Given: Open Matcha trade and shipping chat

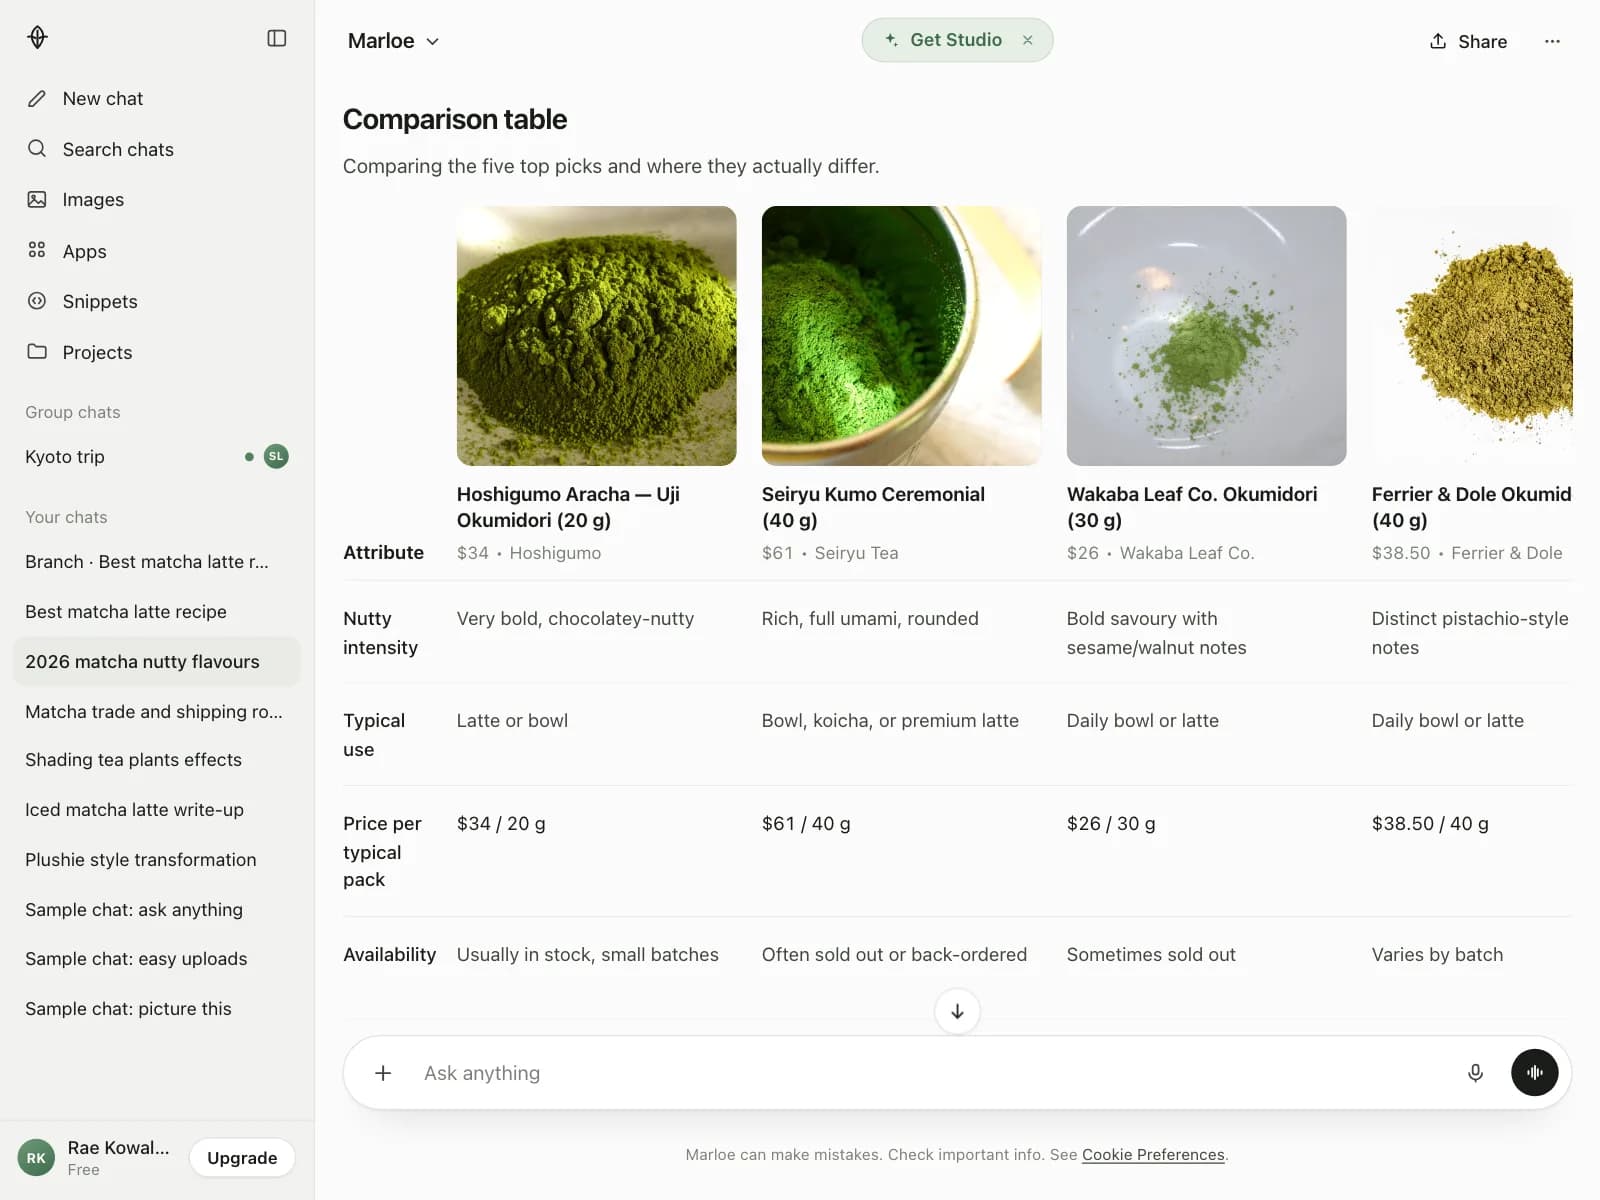Looking at the screenshot, I should pos(157,711).
